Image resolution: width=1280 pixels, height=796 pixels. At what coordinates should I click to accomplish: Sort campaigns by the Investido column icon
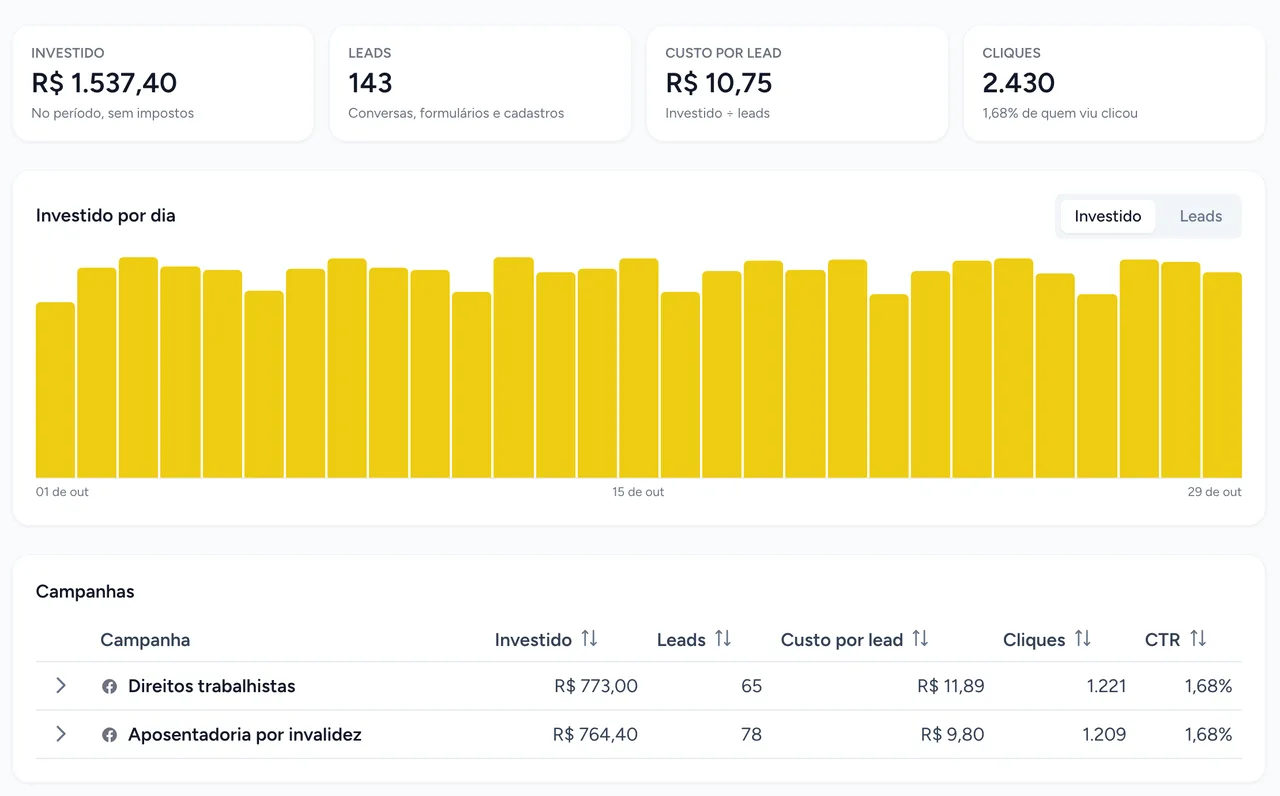(589, 639)
